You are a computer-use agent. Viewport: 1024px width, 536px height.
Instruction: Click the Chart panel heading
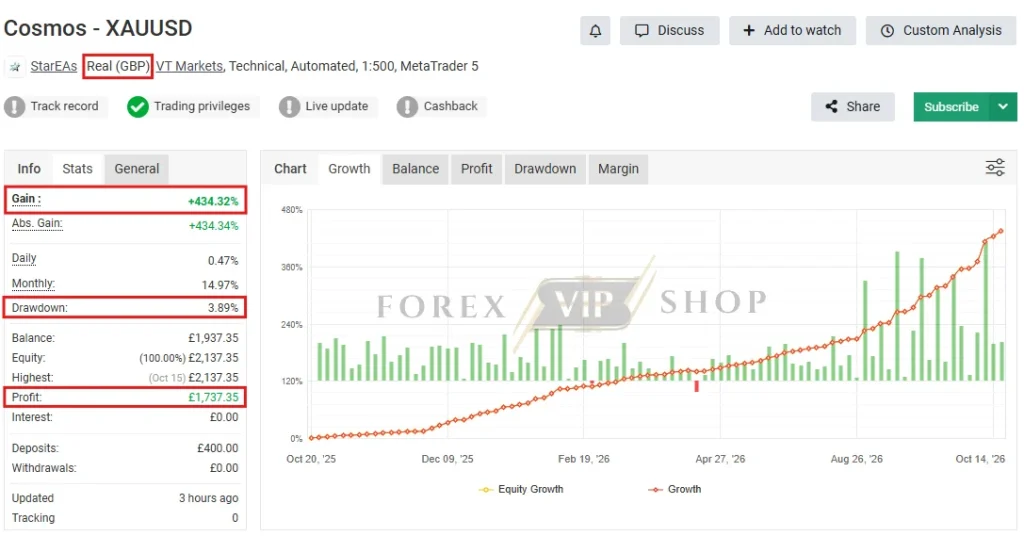point(290,168)
